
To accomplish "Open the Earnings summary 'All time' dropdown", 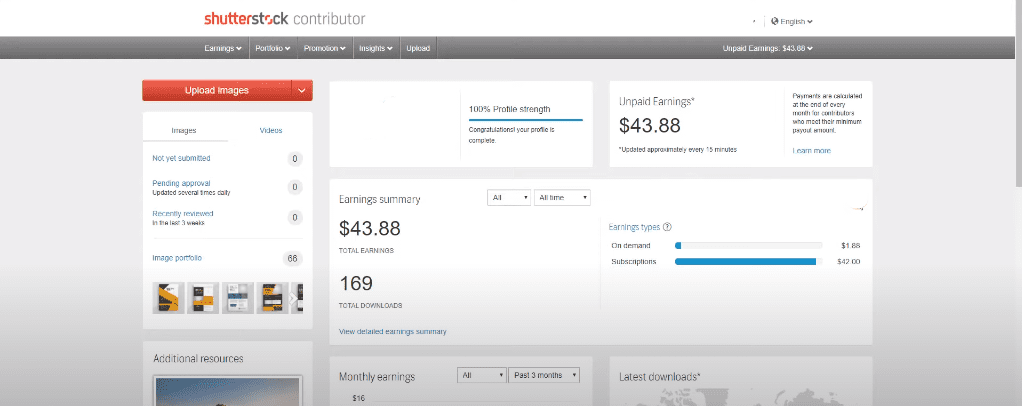I will (x=562, y=198).
